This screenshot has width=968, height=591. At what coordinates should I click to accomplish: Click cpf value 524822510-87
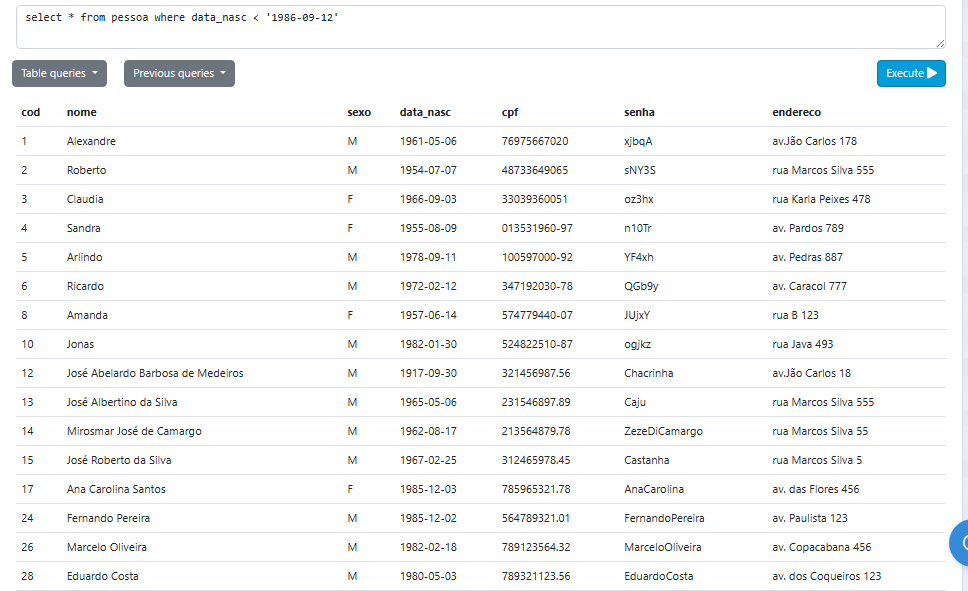(537, 345)
